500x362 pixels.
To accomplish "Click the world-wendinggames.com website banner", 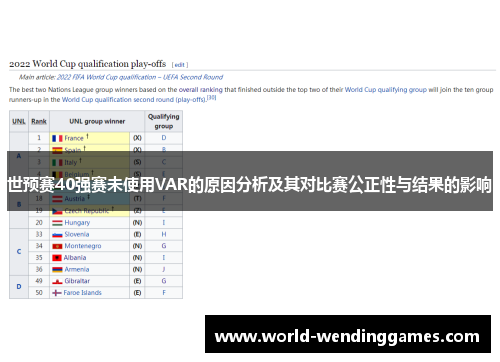I will click(348, 334).
